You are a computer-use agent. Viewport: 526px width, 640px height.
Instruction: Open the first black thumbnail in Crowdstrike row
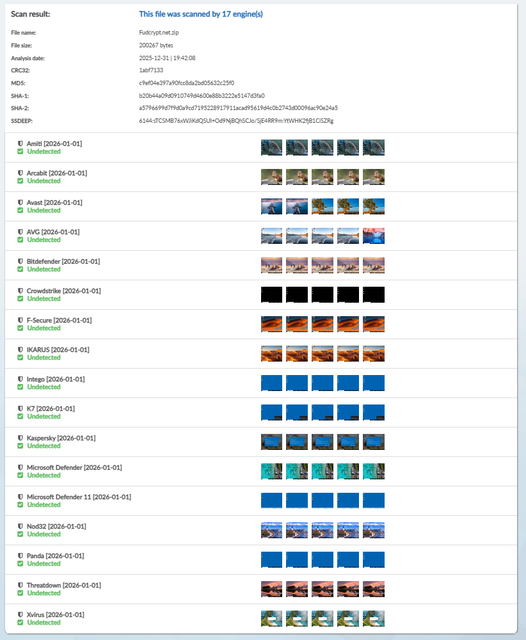(271, 295)
